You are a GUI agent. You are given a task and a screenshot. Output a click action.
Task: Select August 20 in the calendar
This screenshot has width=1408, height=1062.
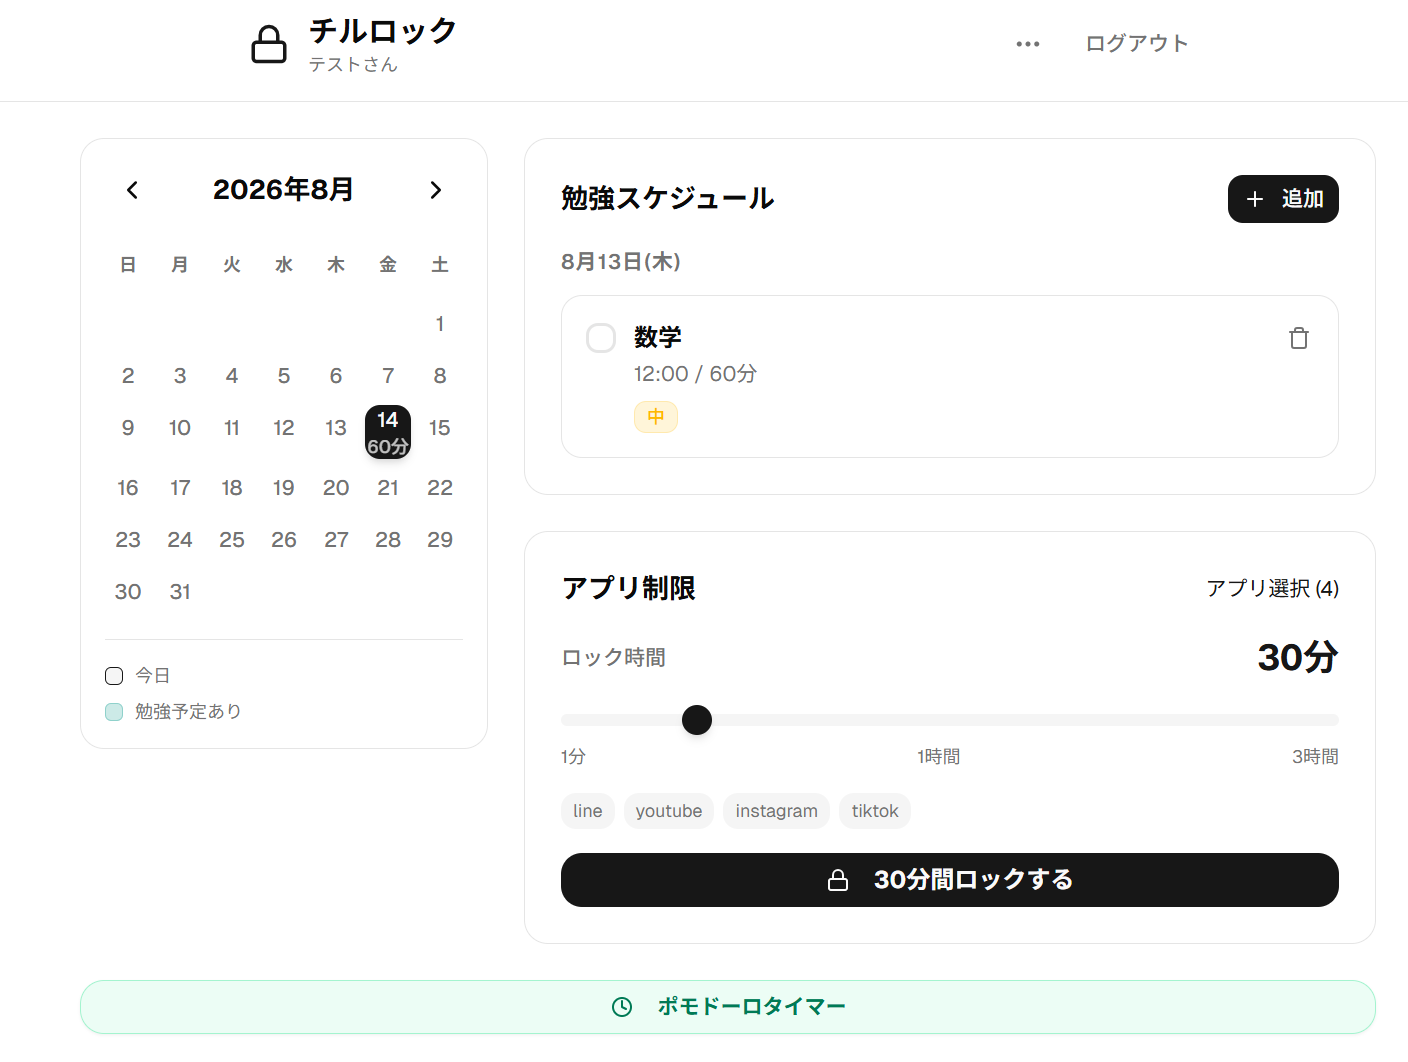[336, 488]
